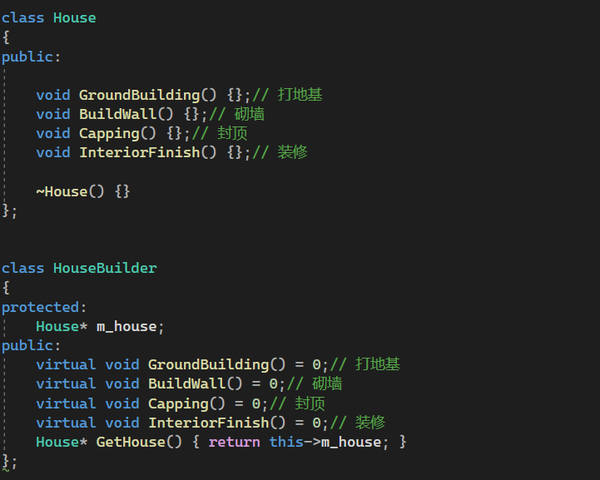Click InteriorFinish method in House class

click(x=139, y=153)
